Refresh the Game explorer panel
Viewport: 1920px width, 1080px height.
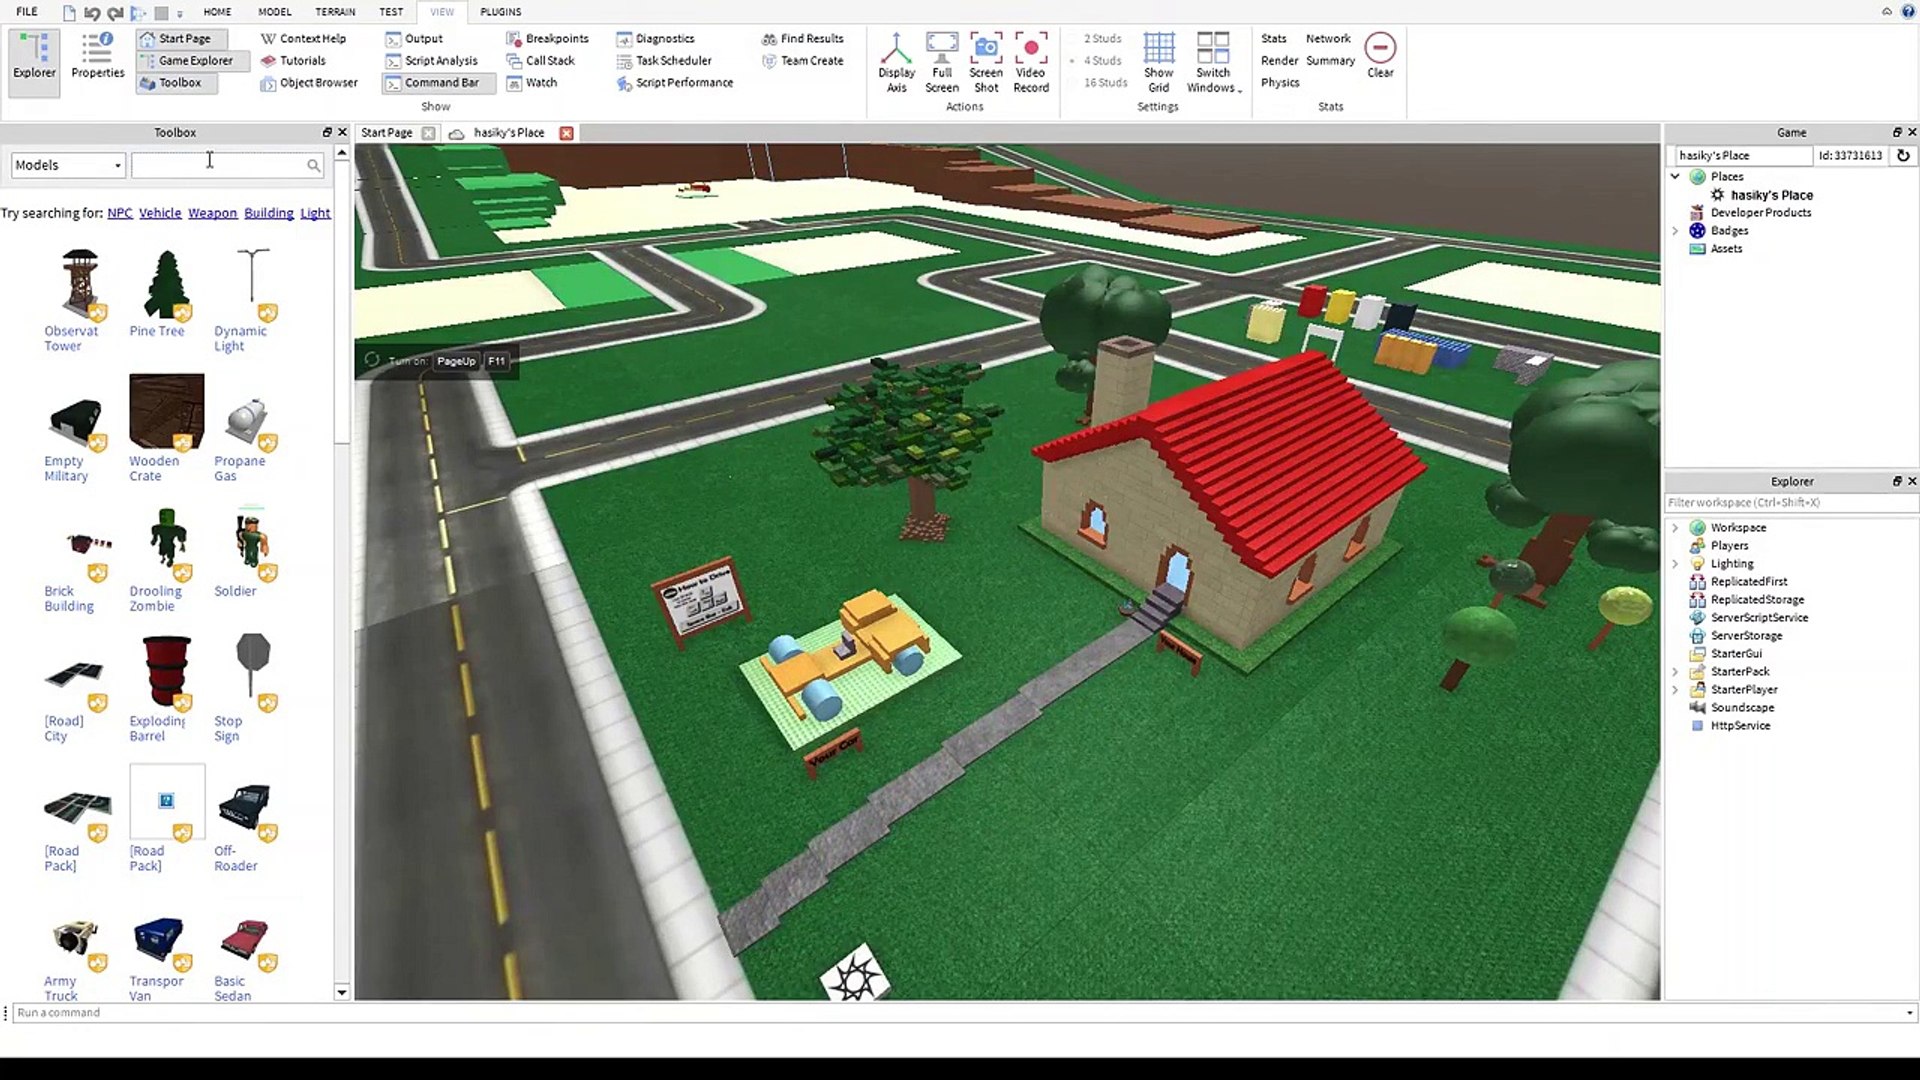click(1903, 155)
